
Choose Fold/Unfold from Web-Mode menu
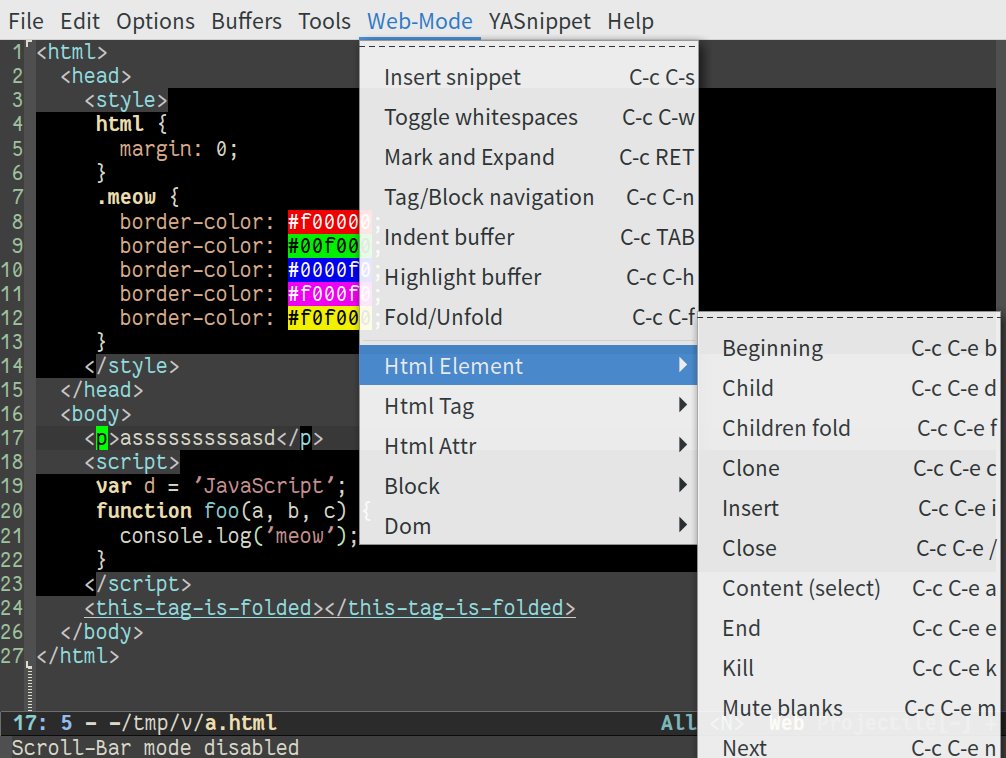(x=529, y=317)
